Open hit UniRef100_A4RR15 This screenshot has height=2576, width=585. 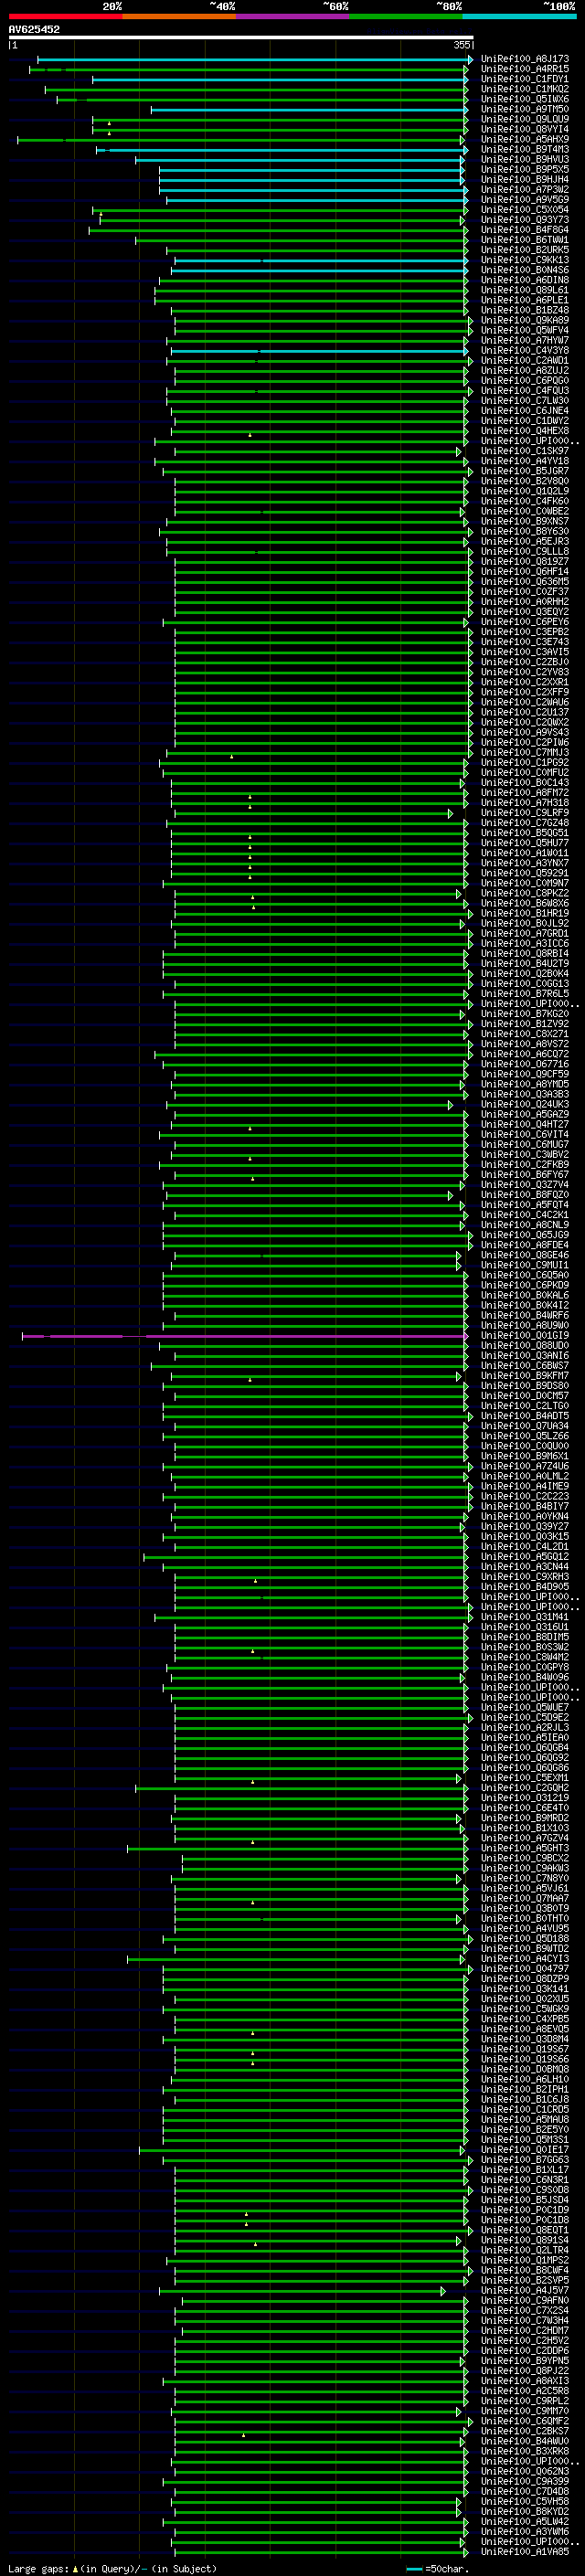(524, 69)
